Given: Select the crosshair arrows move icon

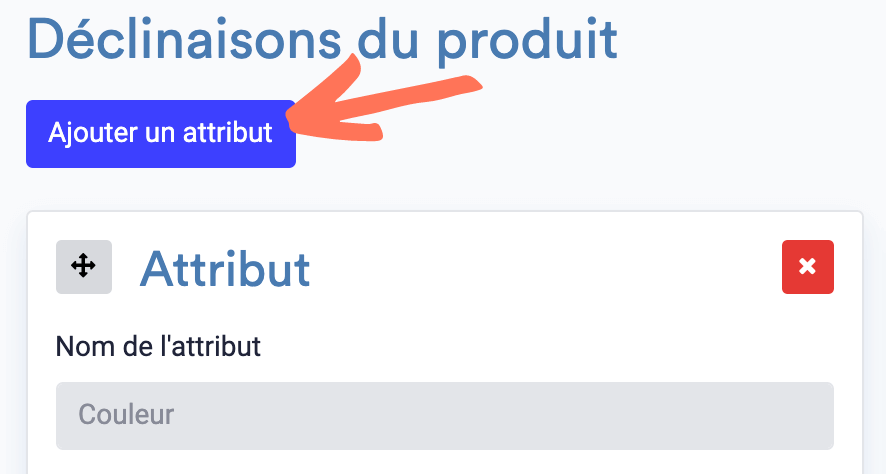Looking at the screenshot, I should pyautogui.click(x=84, y=266).
